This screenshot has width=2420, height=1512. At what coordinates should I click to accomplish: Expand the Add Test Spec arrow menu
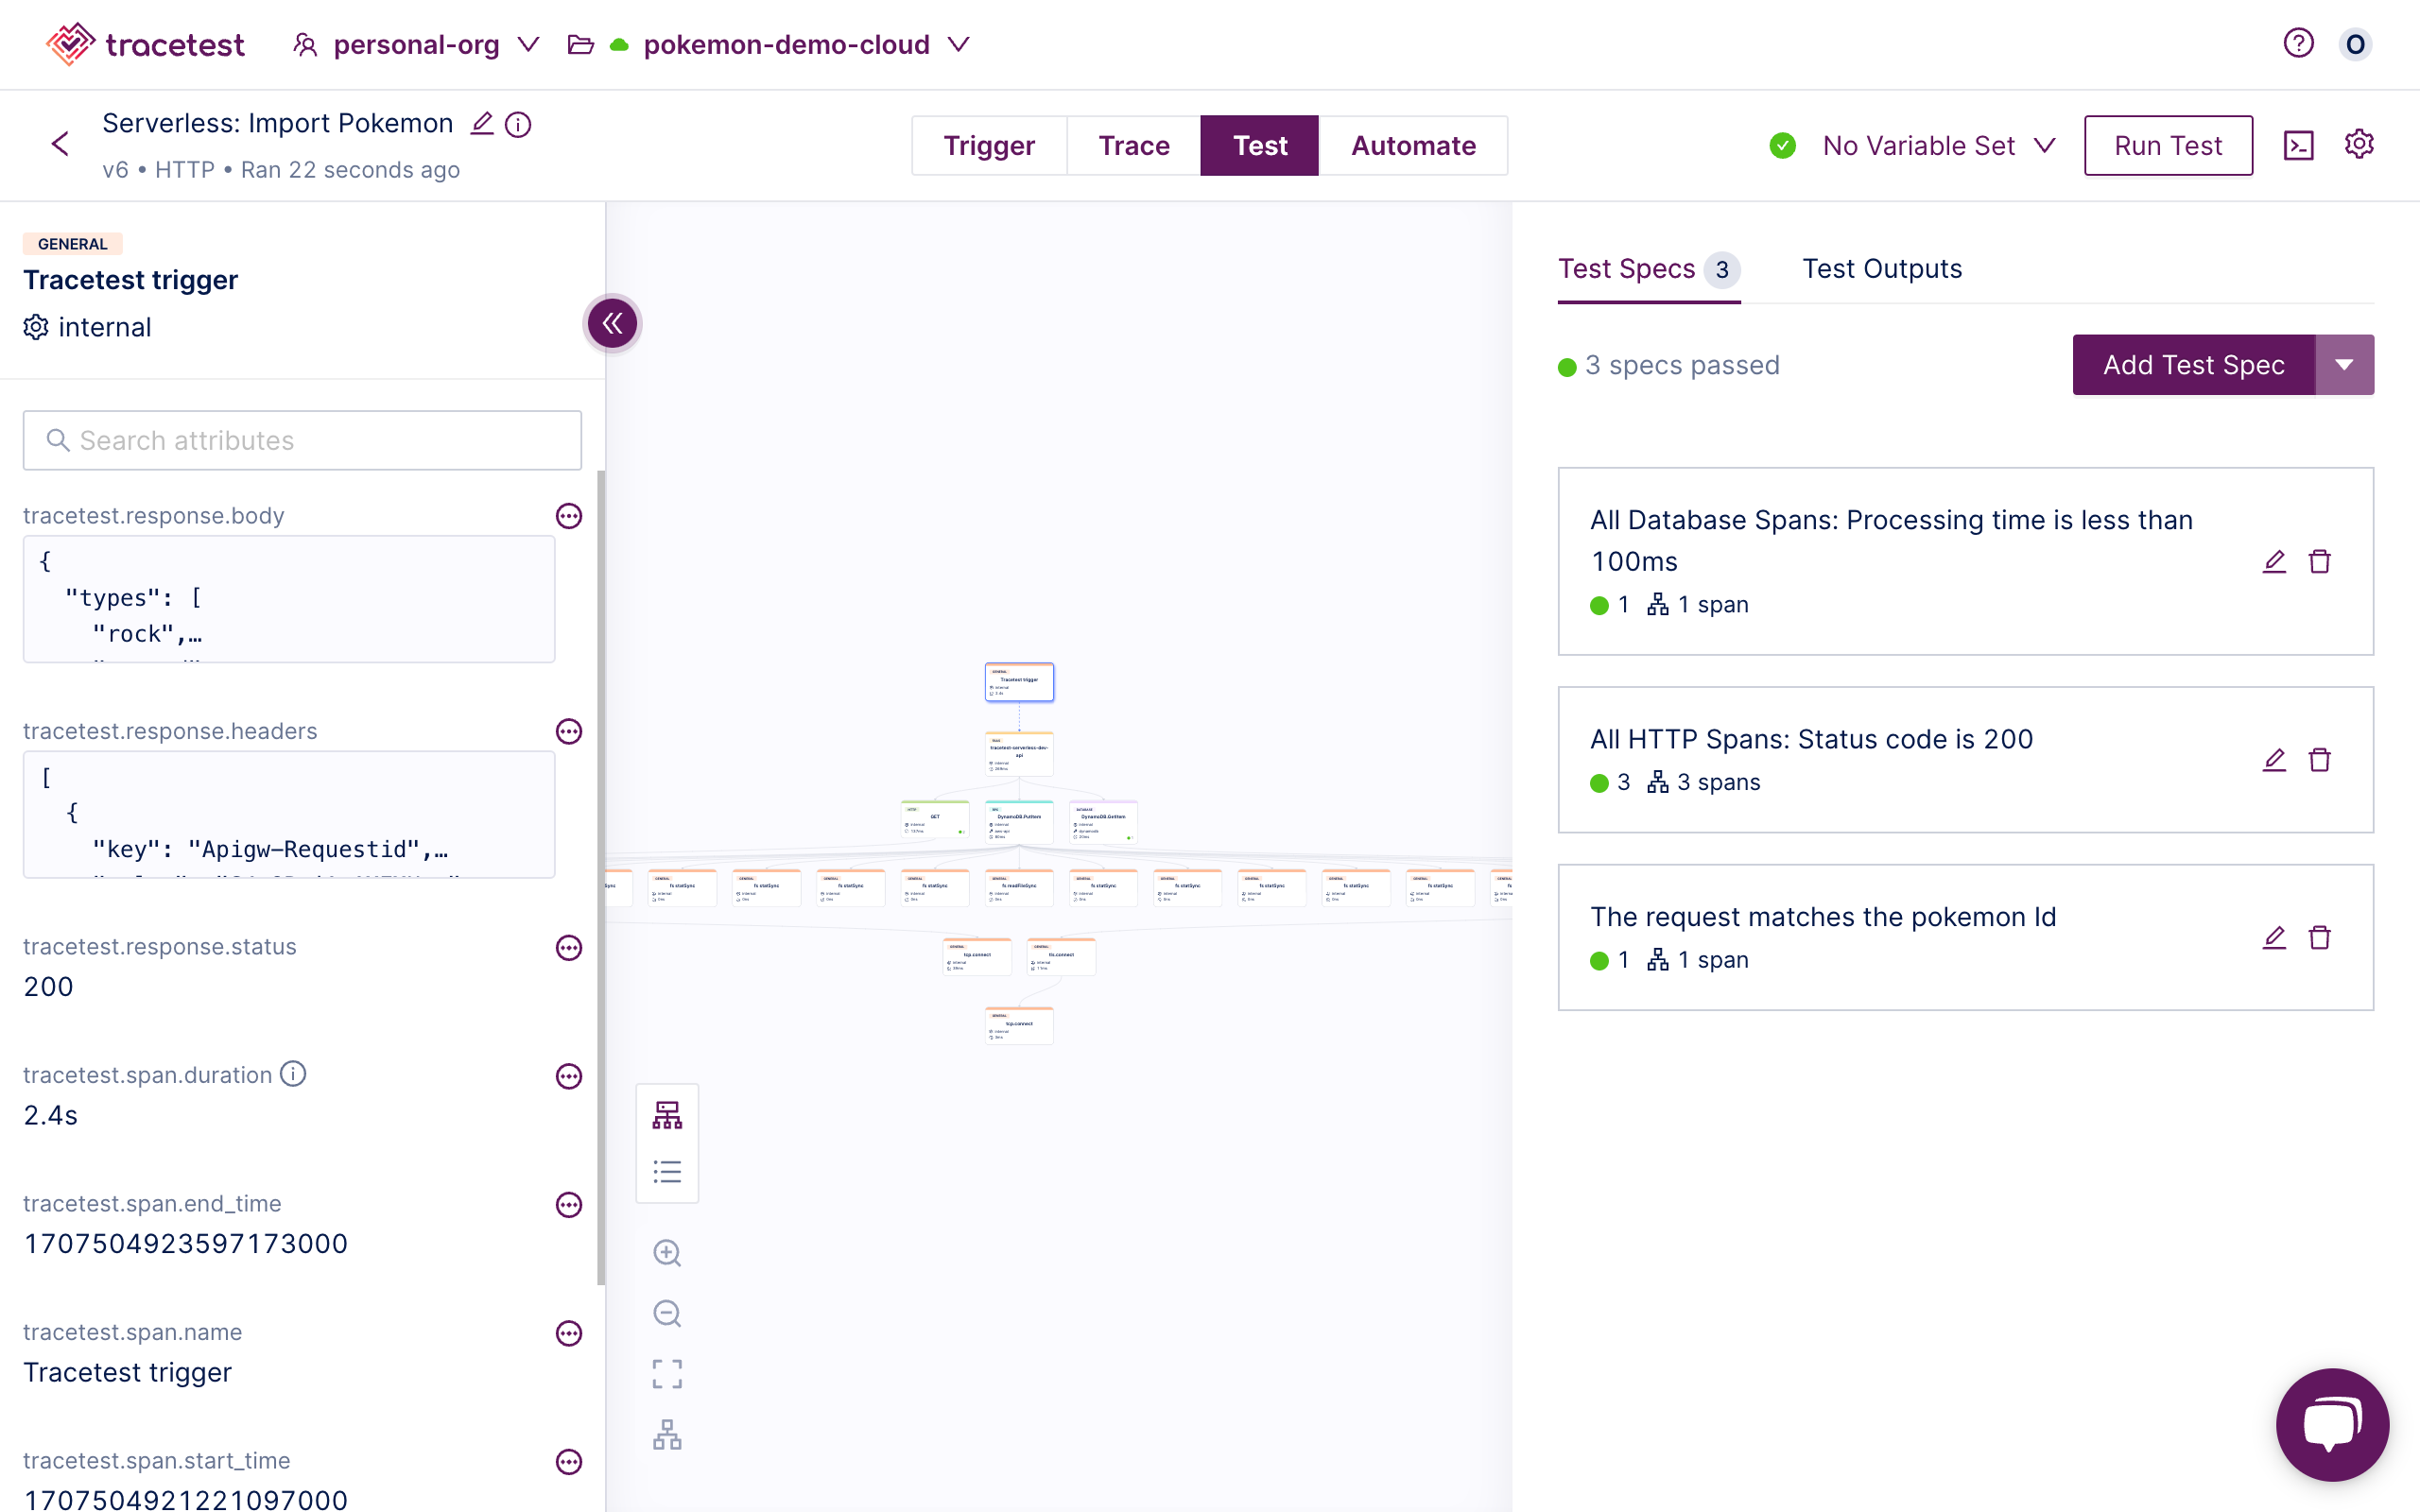pyautogui.click(x=2344, y=365)
